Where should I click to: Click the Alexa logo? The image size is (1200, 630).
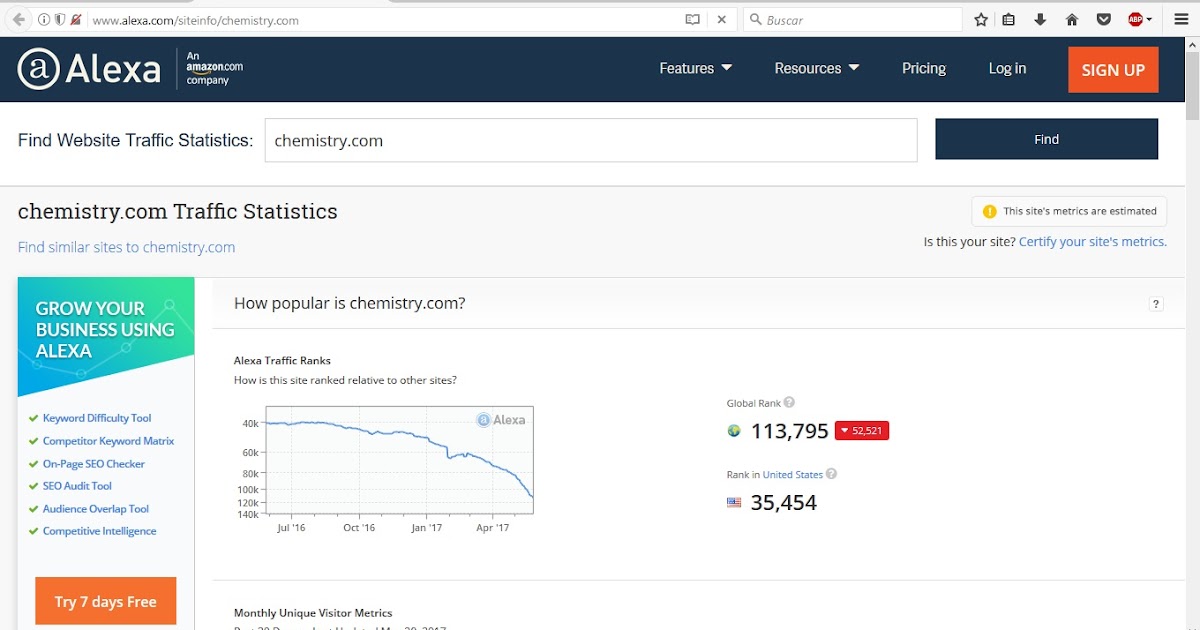tap(89, 68)
